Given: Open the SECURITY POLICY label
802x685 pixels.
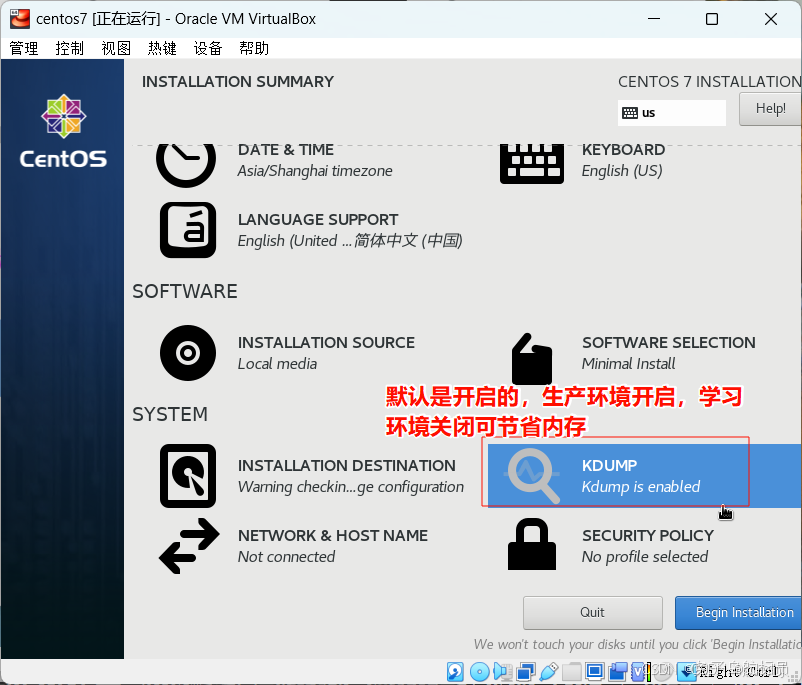Looking at the screenshot, I should pos(648,536).
